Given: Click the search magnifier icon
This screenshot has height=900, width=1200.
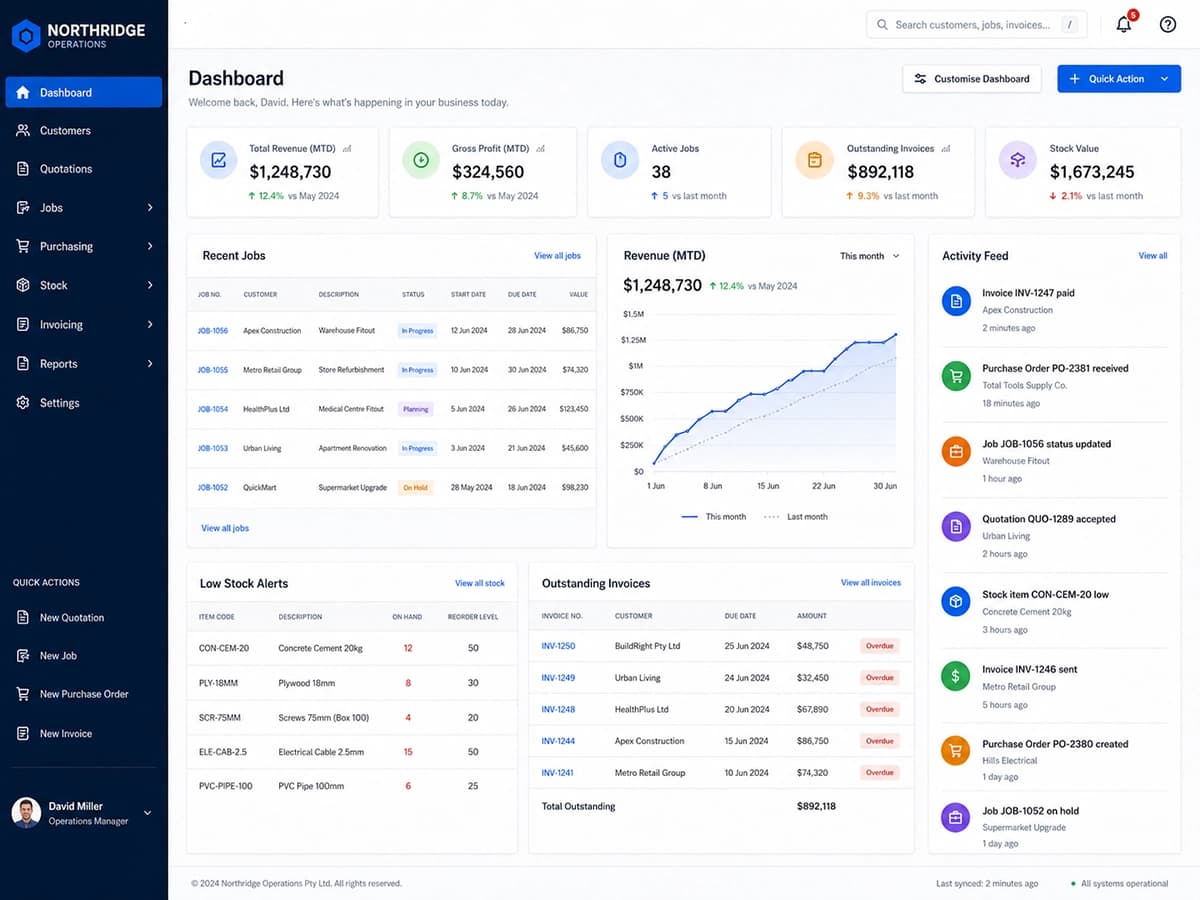Looking at the screenshot, I should [x=882, y=25].
